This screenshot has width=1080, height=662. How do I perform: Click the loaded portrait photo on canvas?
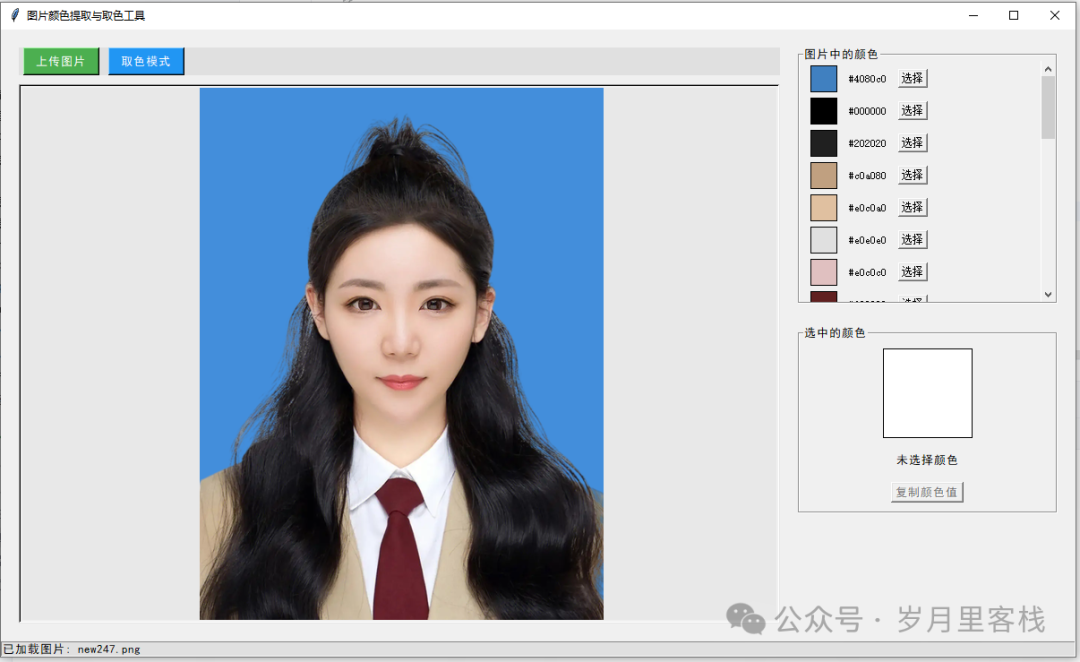402,353
